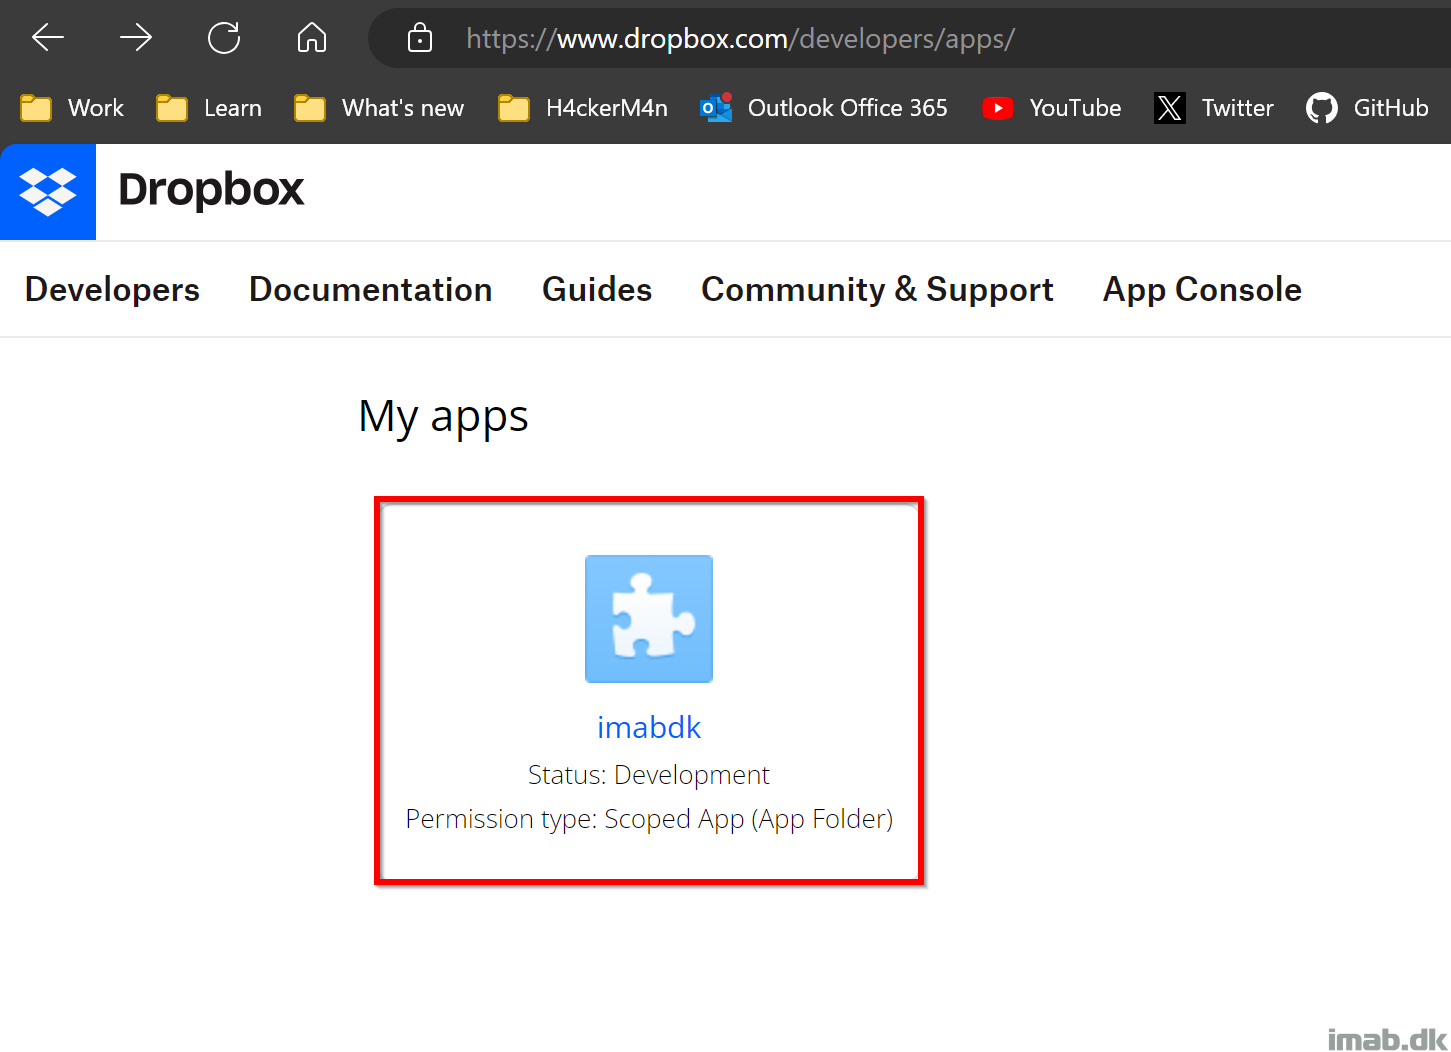1451x1052 pixels.
Task: Open the YouTube bookmark
Action: pos(1051,108)
